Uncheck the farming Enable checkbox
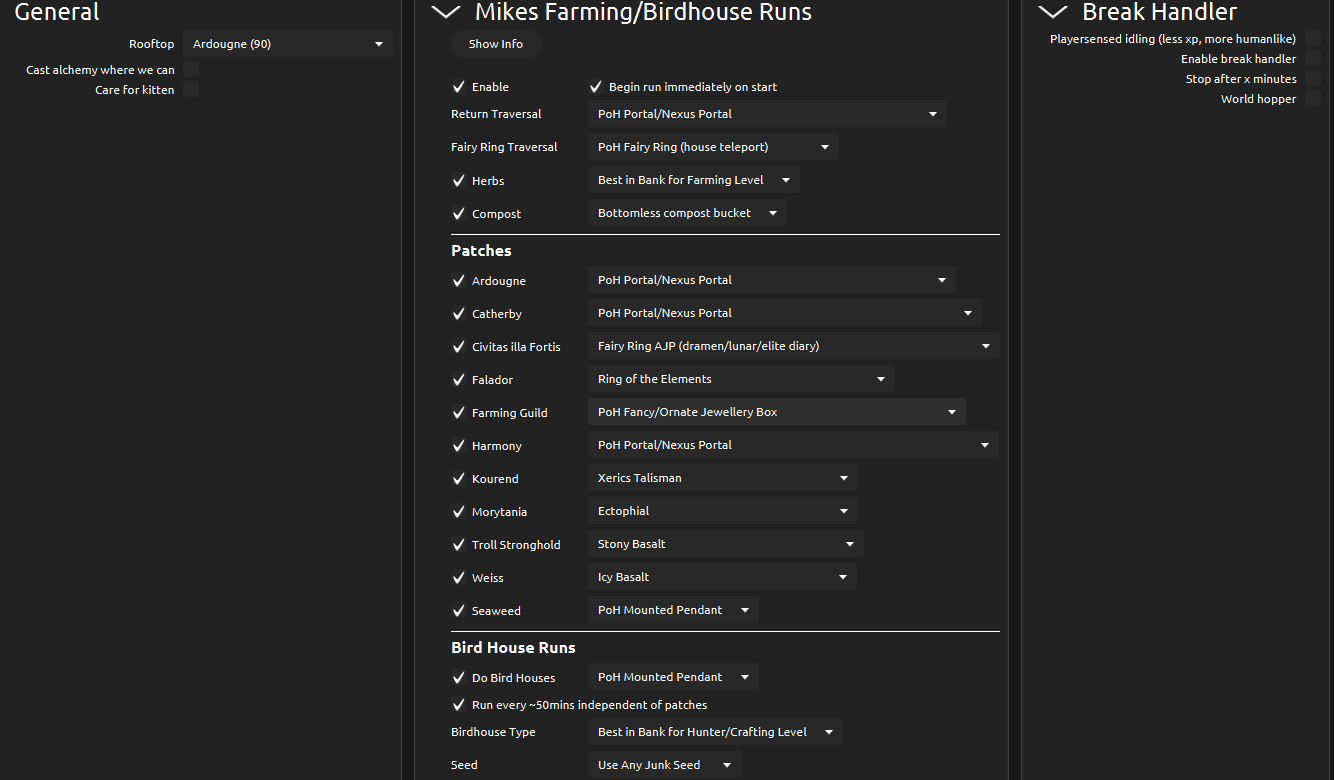 coord(459,87)
